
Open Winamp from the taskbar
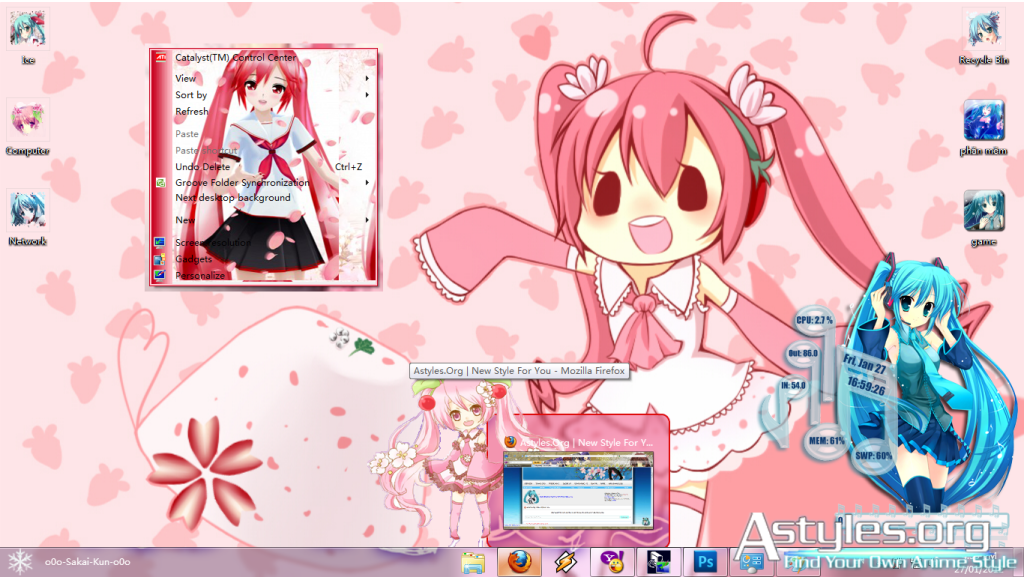coord(565,562)
